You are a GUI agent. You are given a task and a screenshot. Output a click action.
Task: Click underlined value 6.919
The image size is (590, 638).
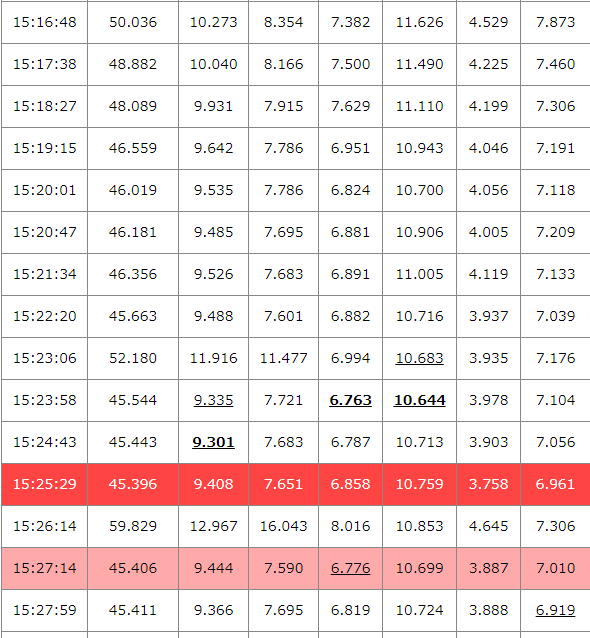pos(555,610)
